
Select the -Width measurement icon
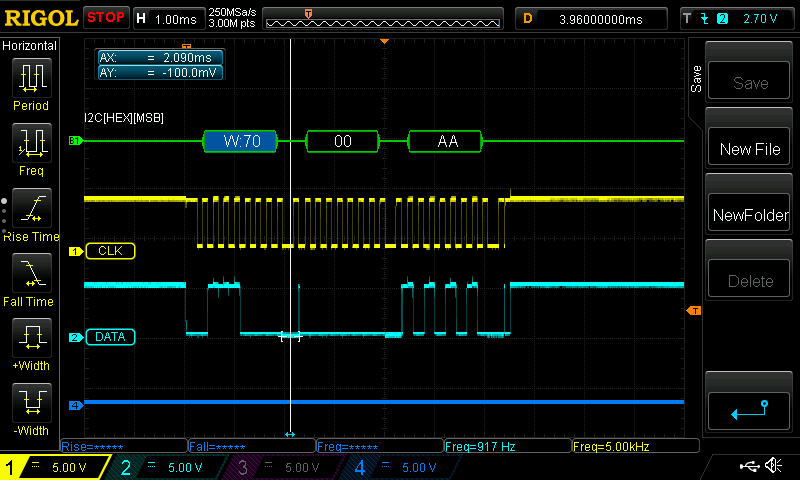32,402
